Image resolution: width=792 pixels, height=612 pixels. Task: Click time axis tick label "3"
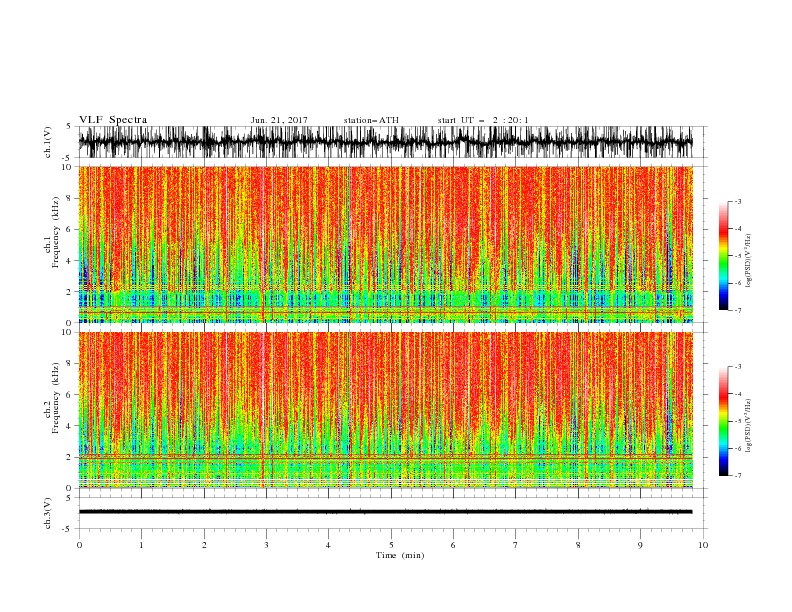click(x=266, y=545)
